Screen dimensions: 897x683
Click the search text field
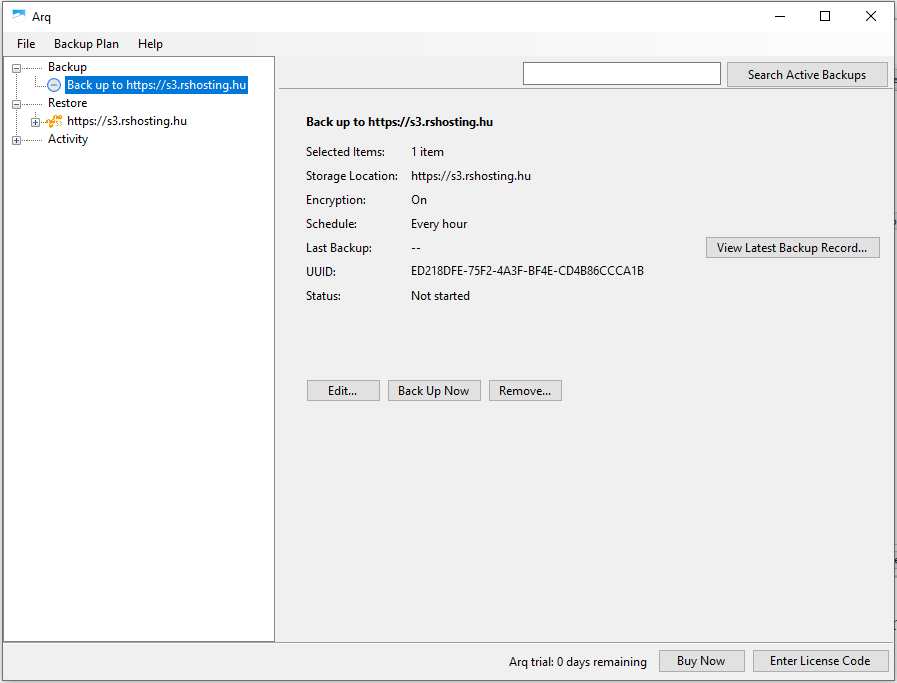click(x=621, y=74)
